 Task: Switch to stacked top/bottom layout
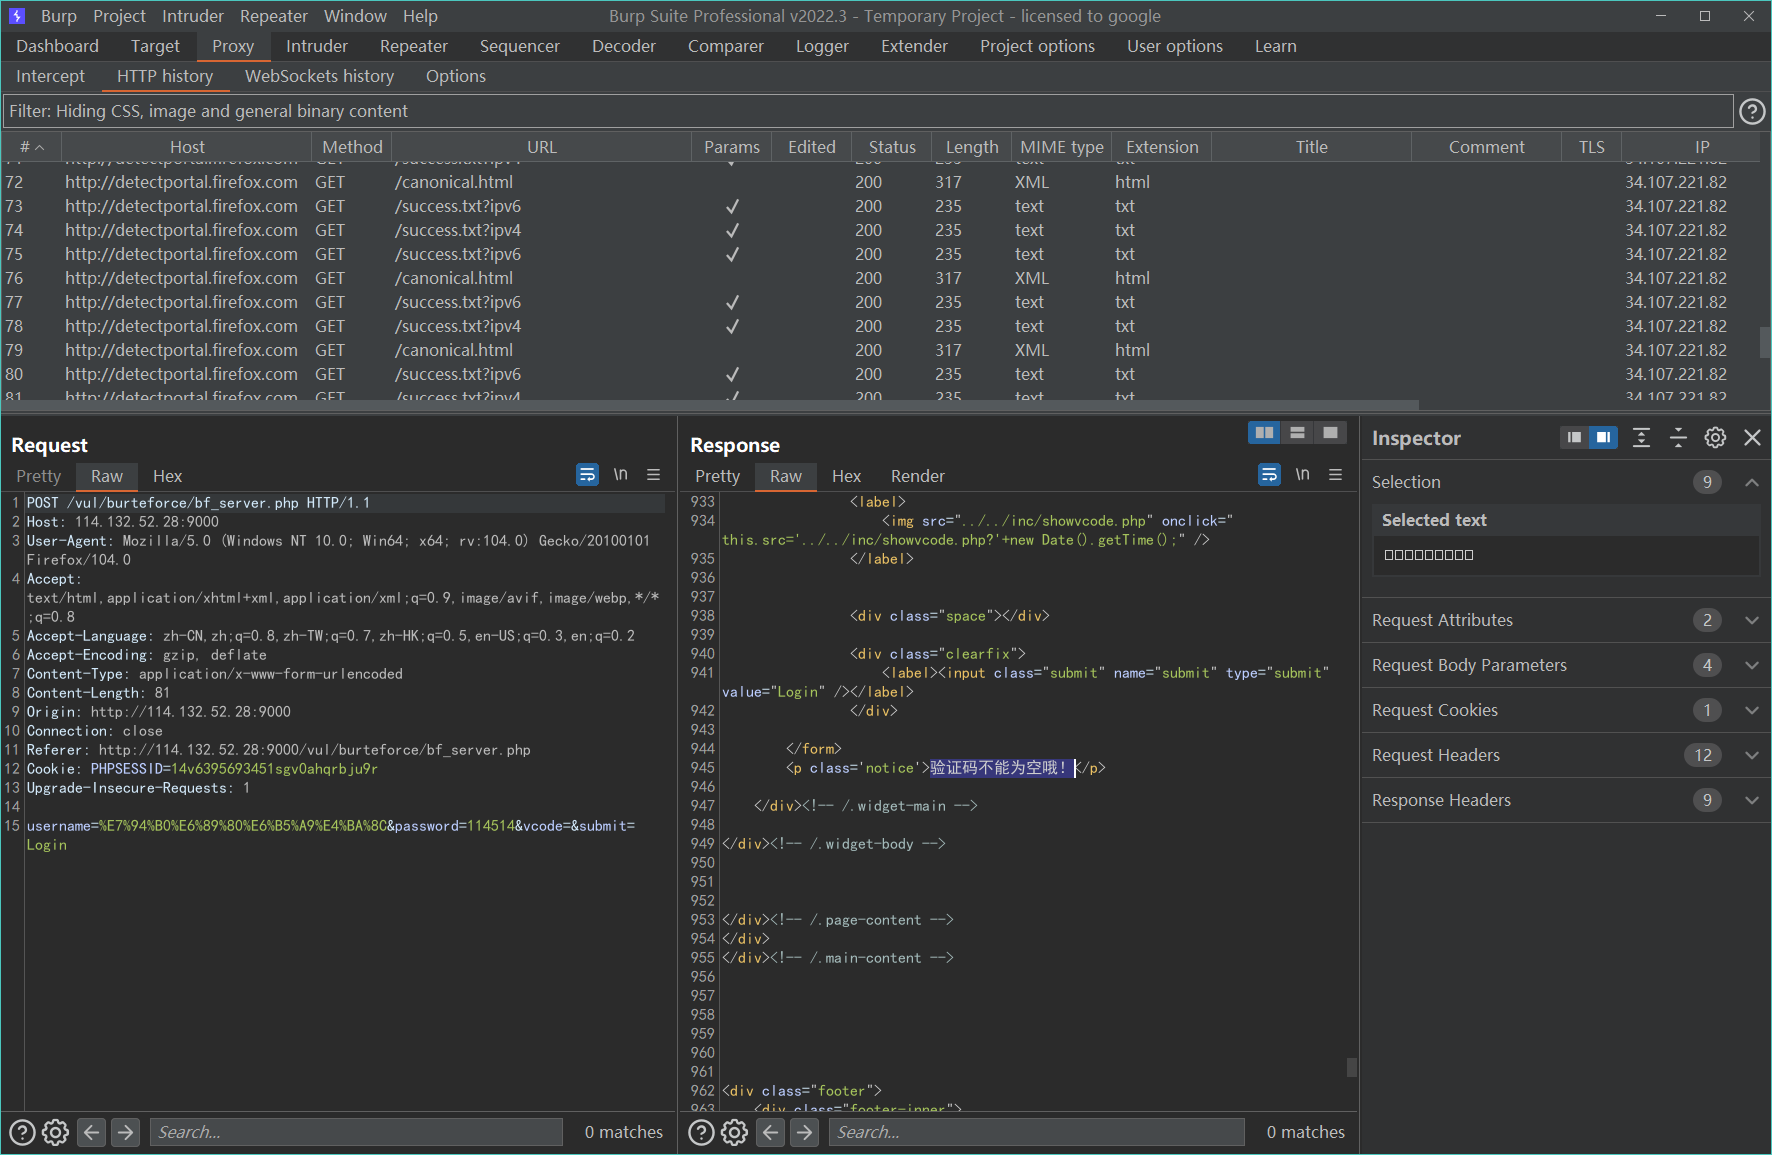(1297, 432)
